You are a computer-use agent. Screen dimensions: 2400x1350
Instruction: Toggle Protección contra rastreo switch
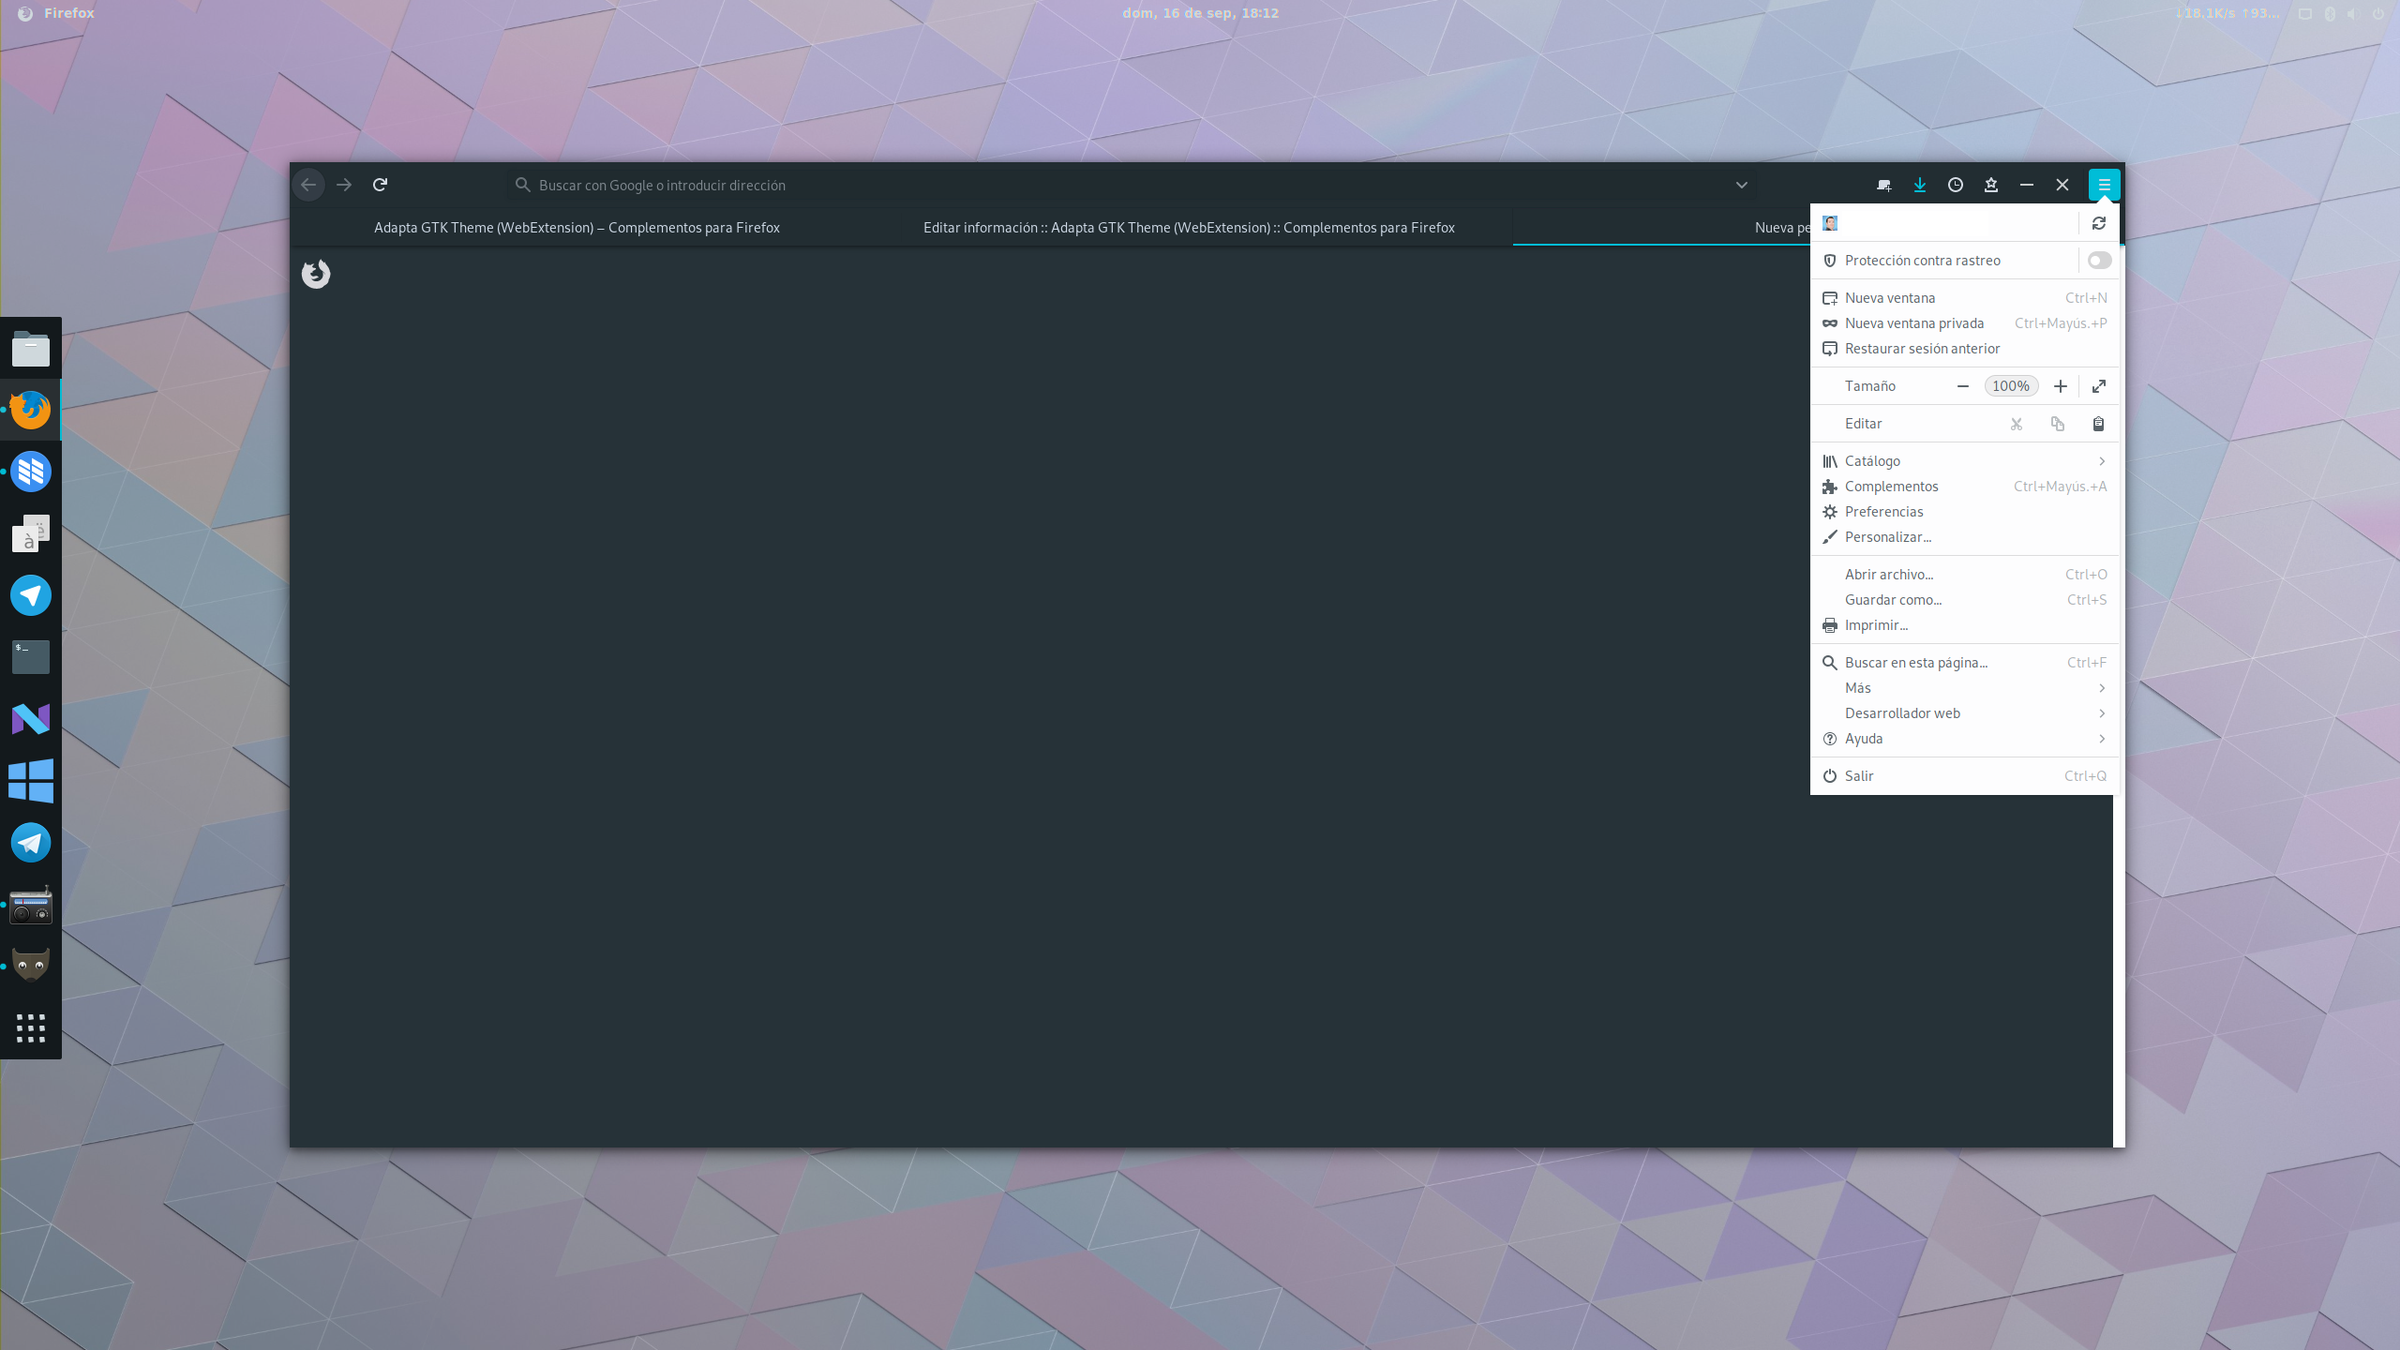2098,261
